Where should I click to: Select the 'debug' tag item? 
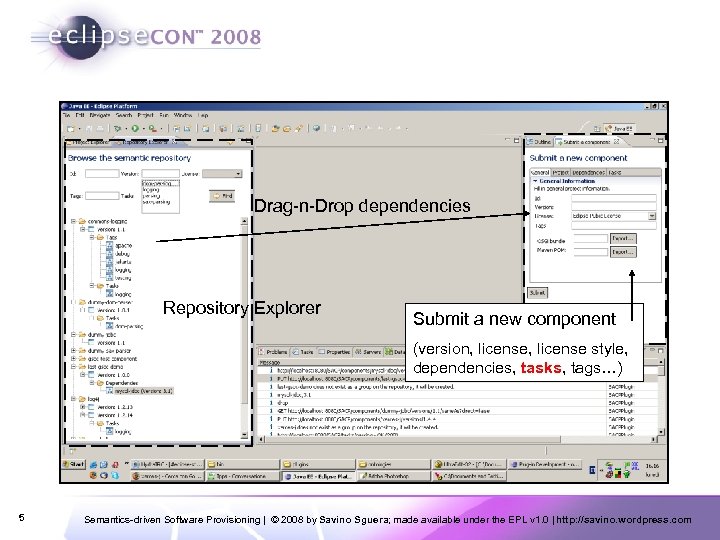[x=118, y=253]
